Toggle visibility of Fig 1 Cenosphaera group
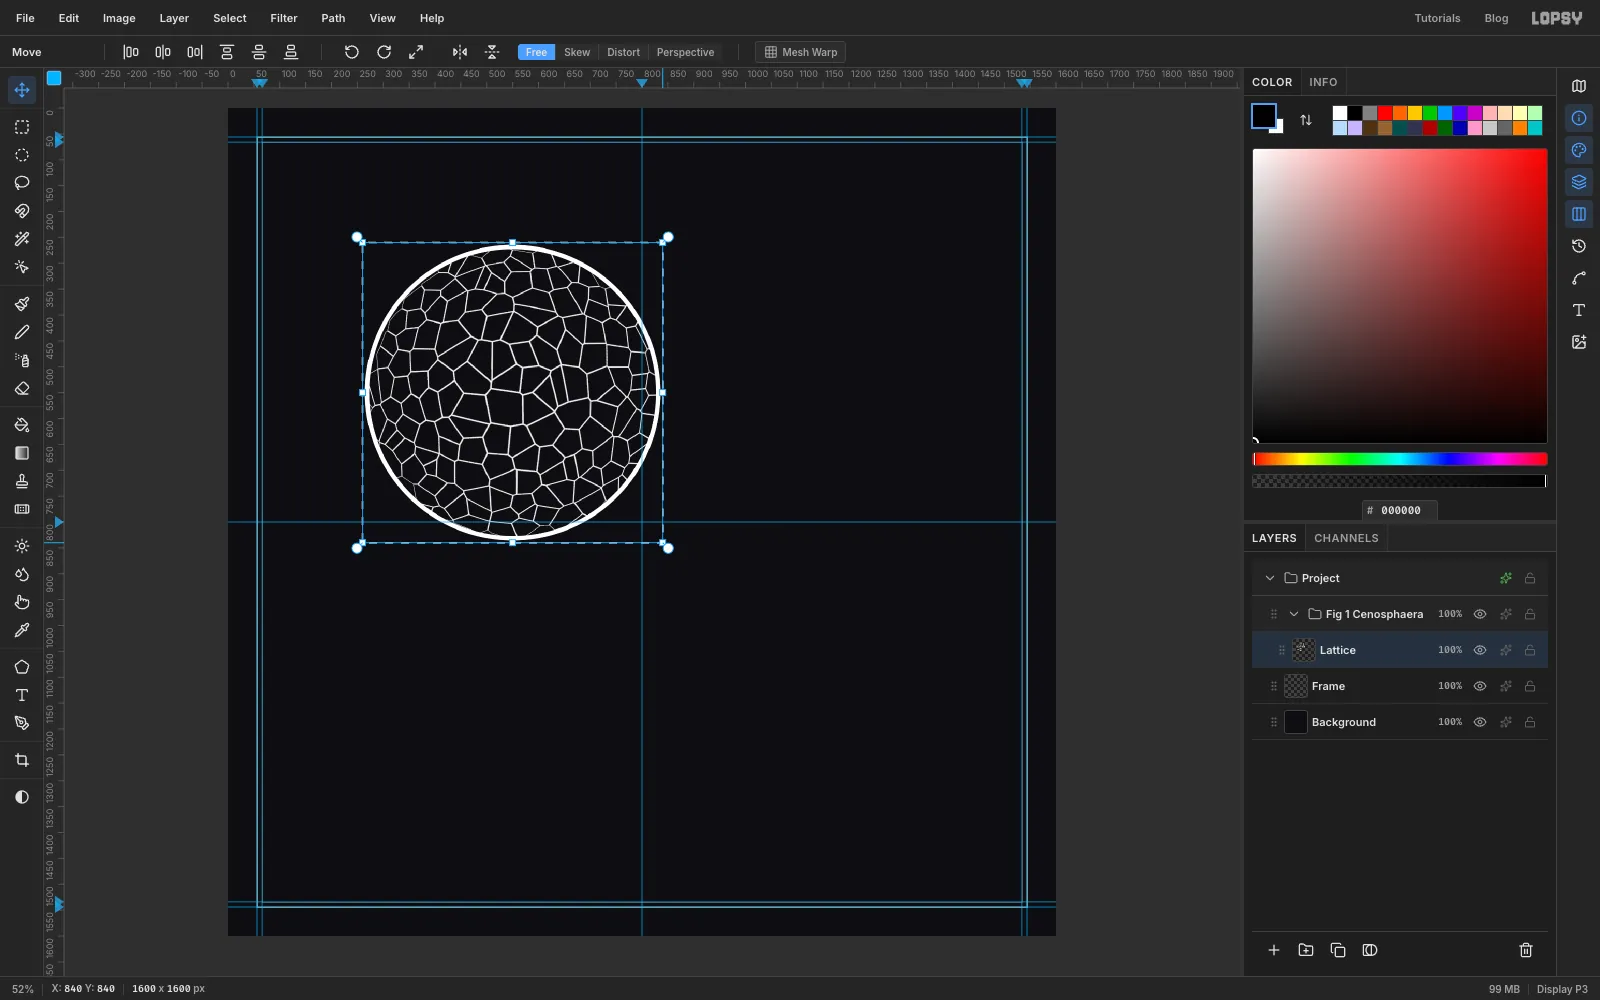This screenshot has height=1000, width=1600. (x=1480, y=614)
